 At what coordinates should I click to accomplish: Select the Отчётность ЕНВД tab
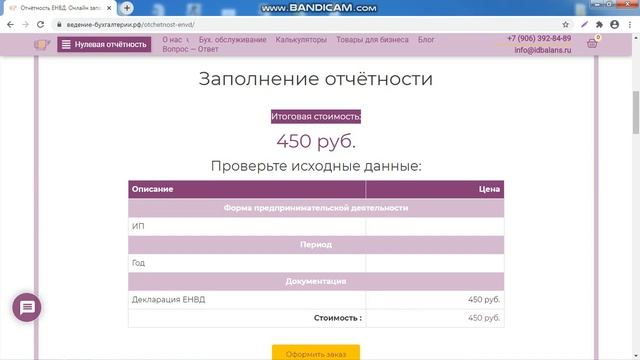tap(60, 8)
